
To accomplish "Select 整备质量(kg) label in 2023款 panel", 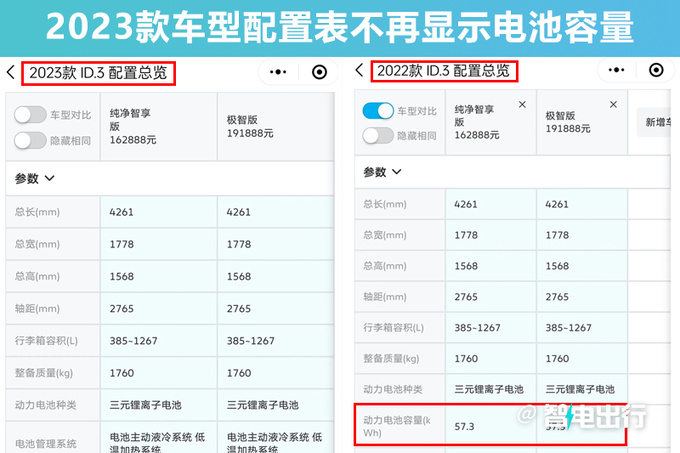I will click(x=44, y=373).
